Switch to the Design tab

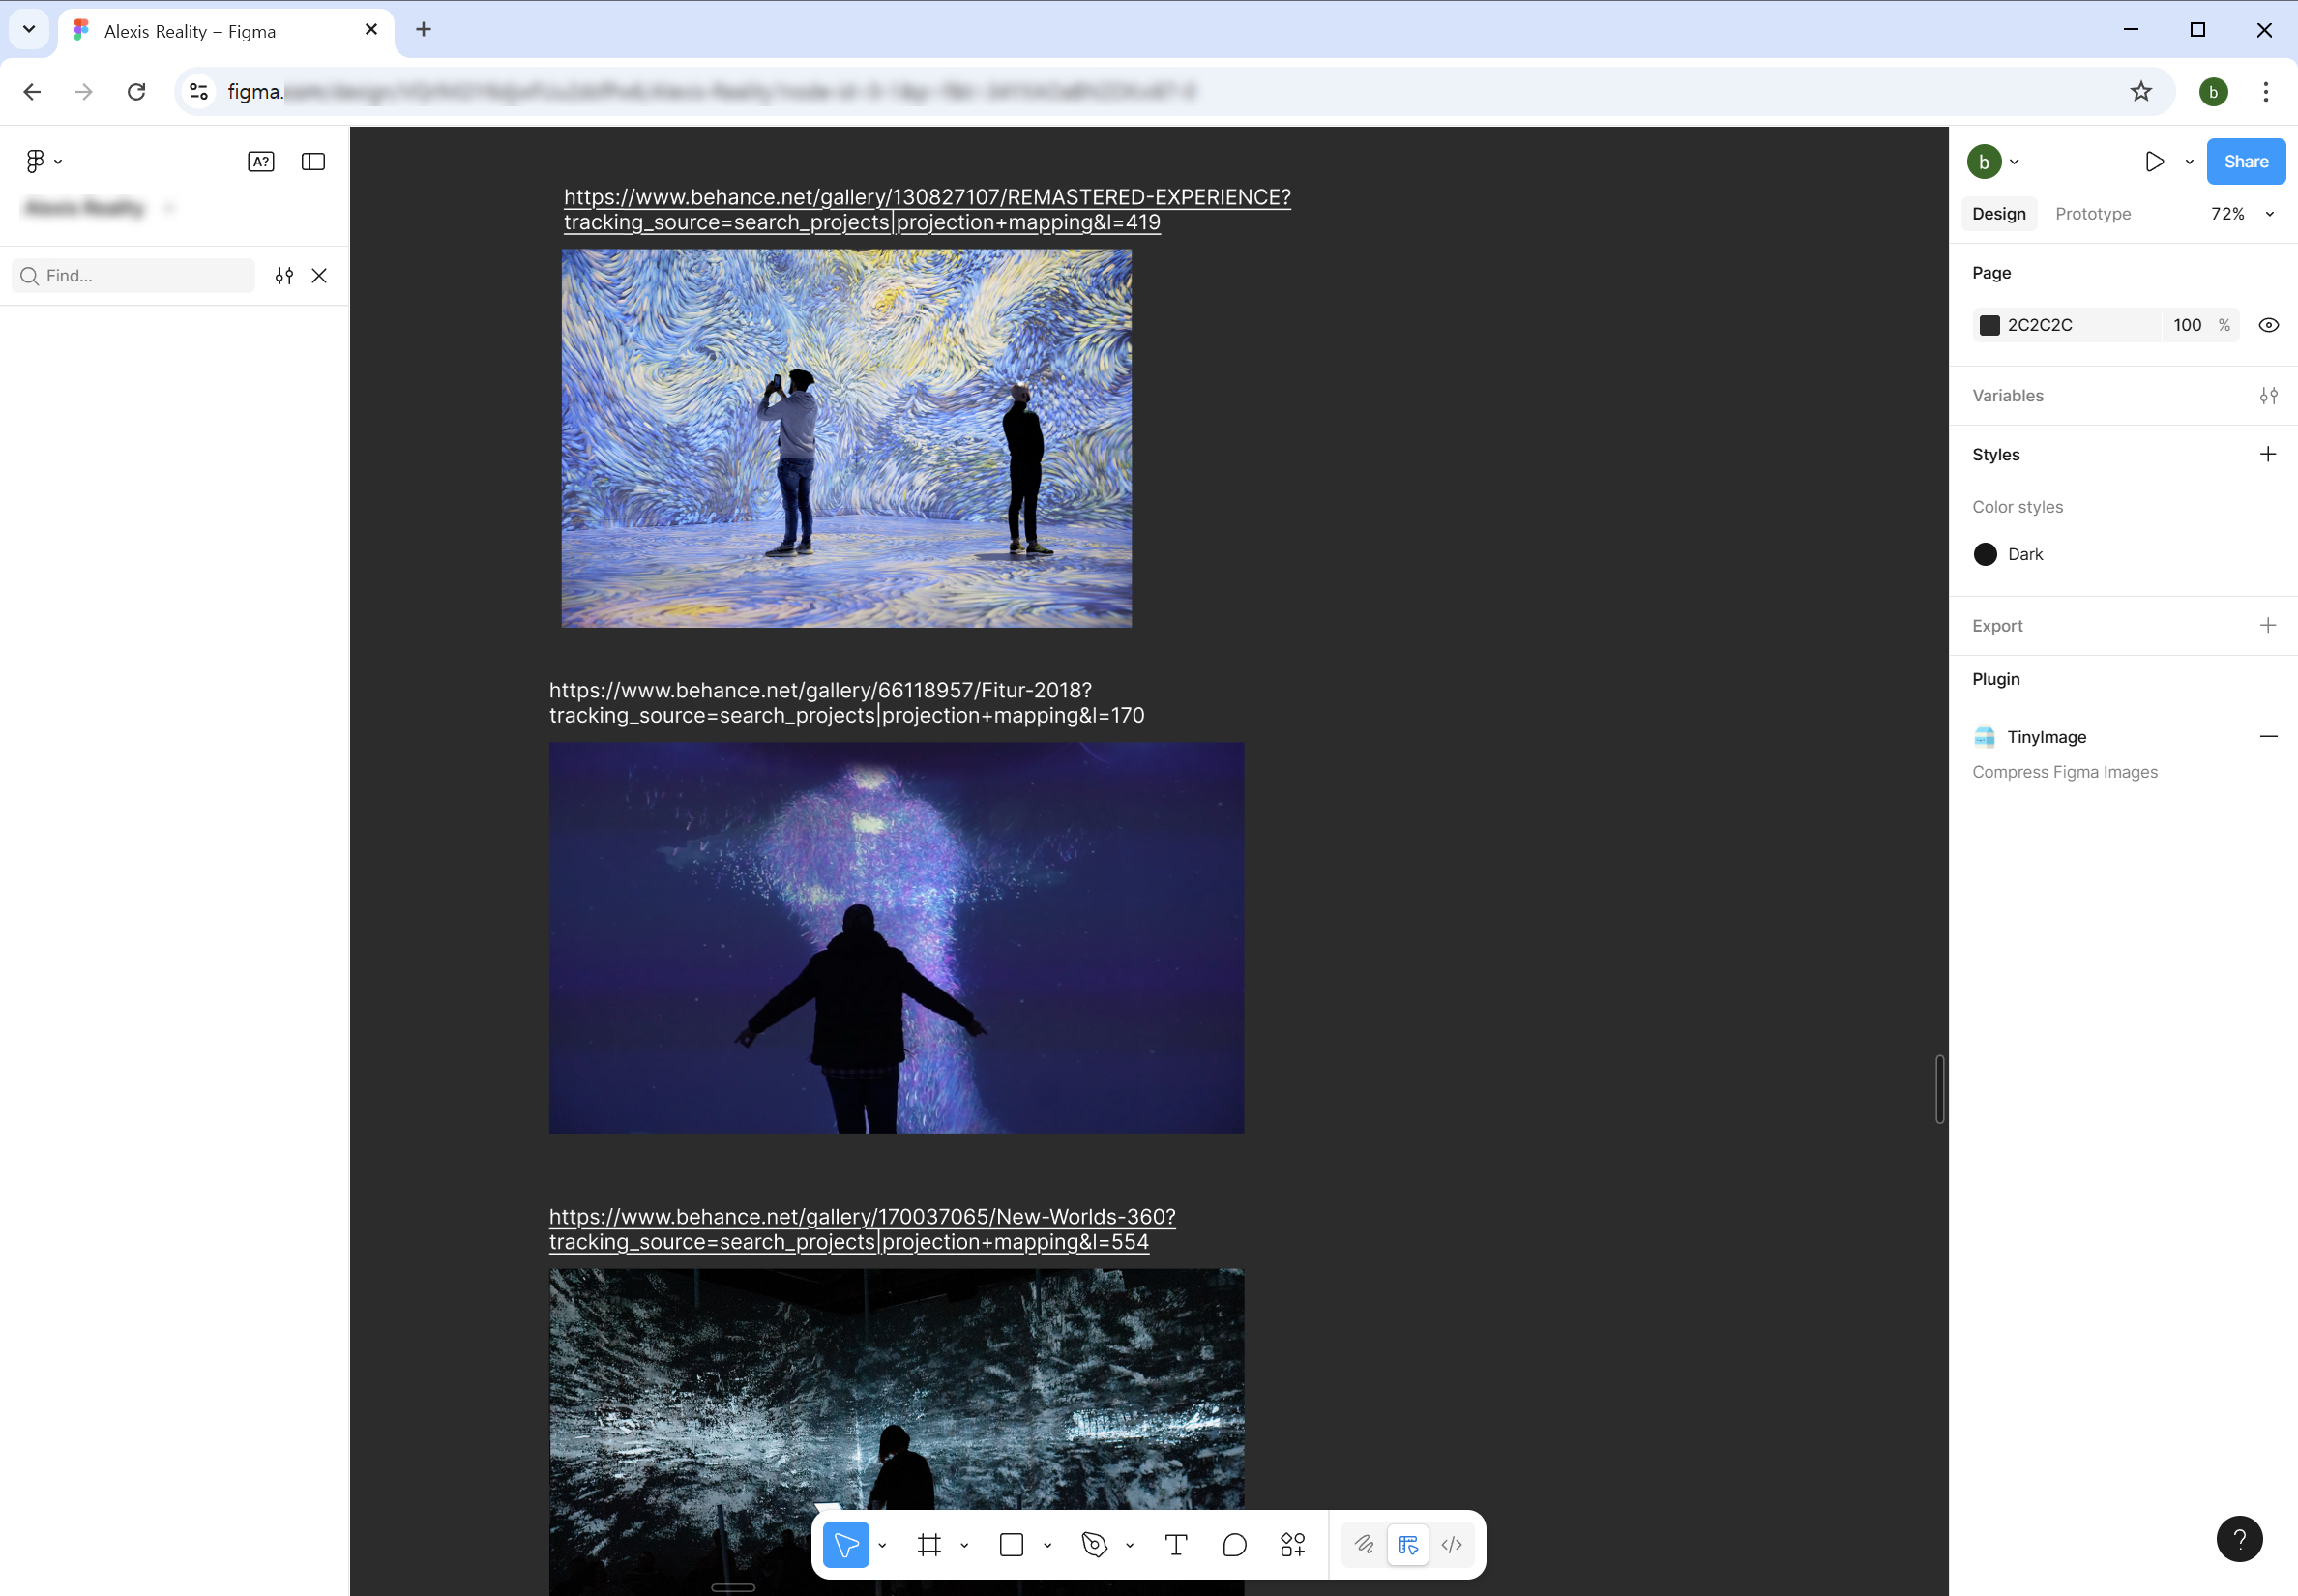pyautogui.click(x=1998, y=214)
